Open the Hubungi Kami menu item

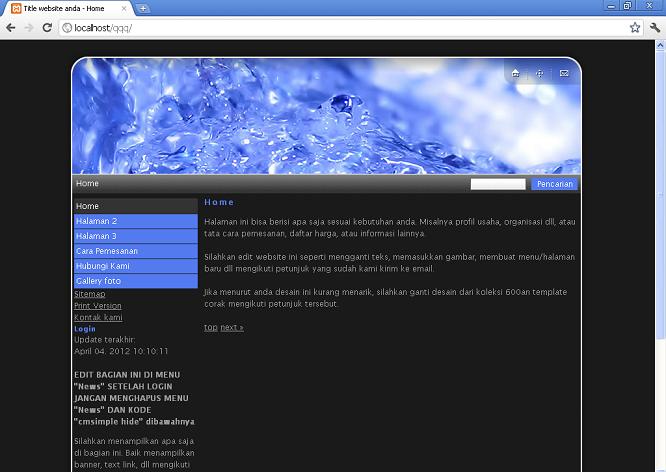(x=135, y=266)
